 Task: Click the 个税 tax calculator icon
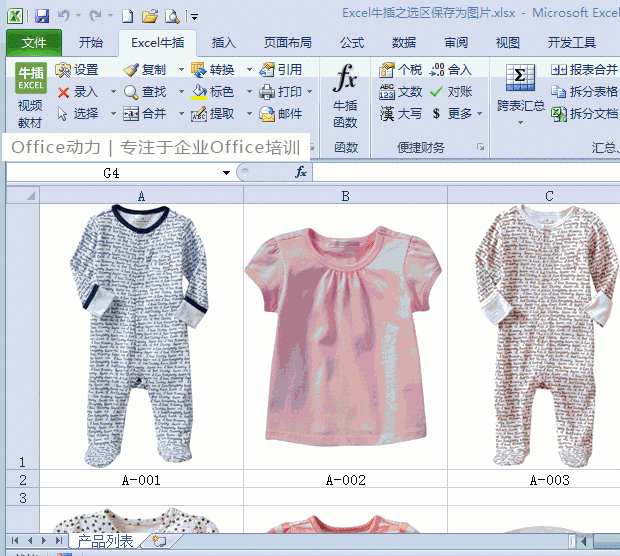coord(386,70)
